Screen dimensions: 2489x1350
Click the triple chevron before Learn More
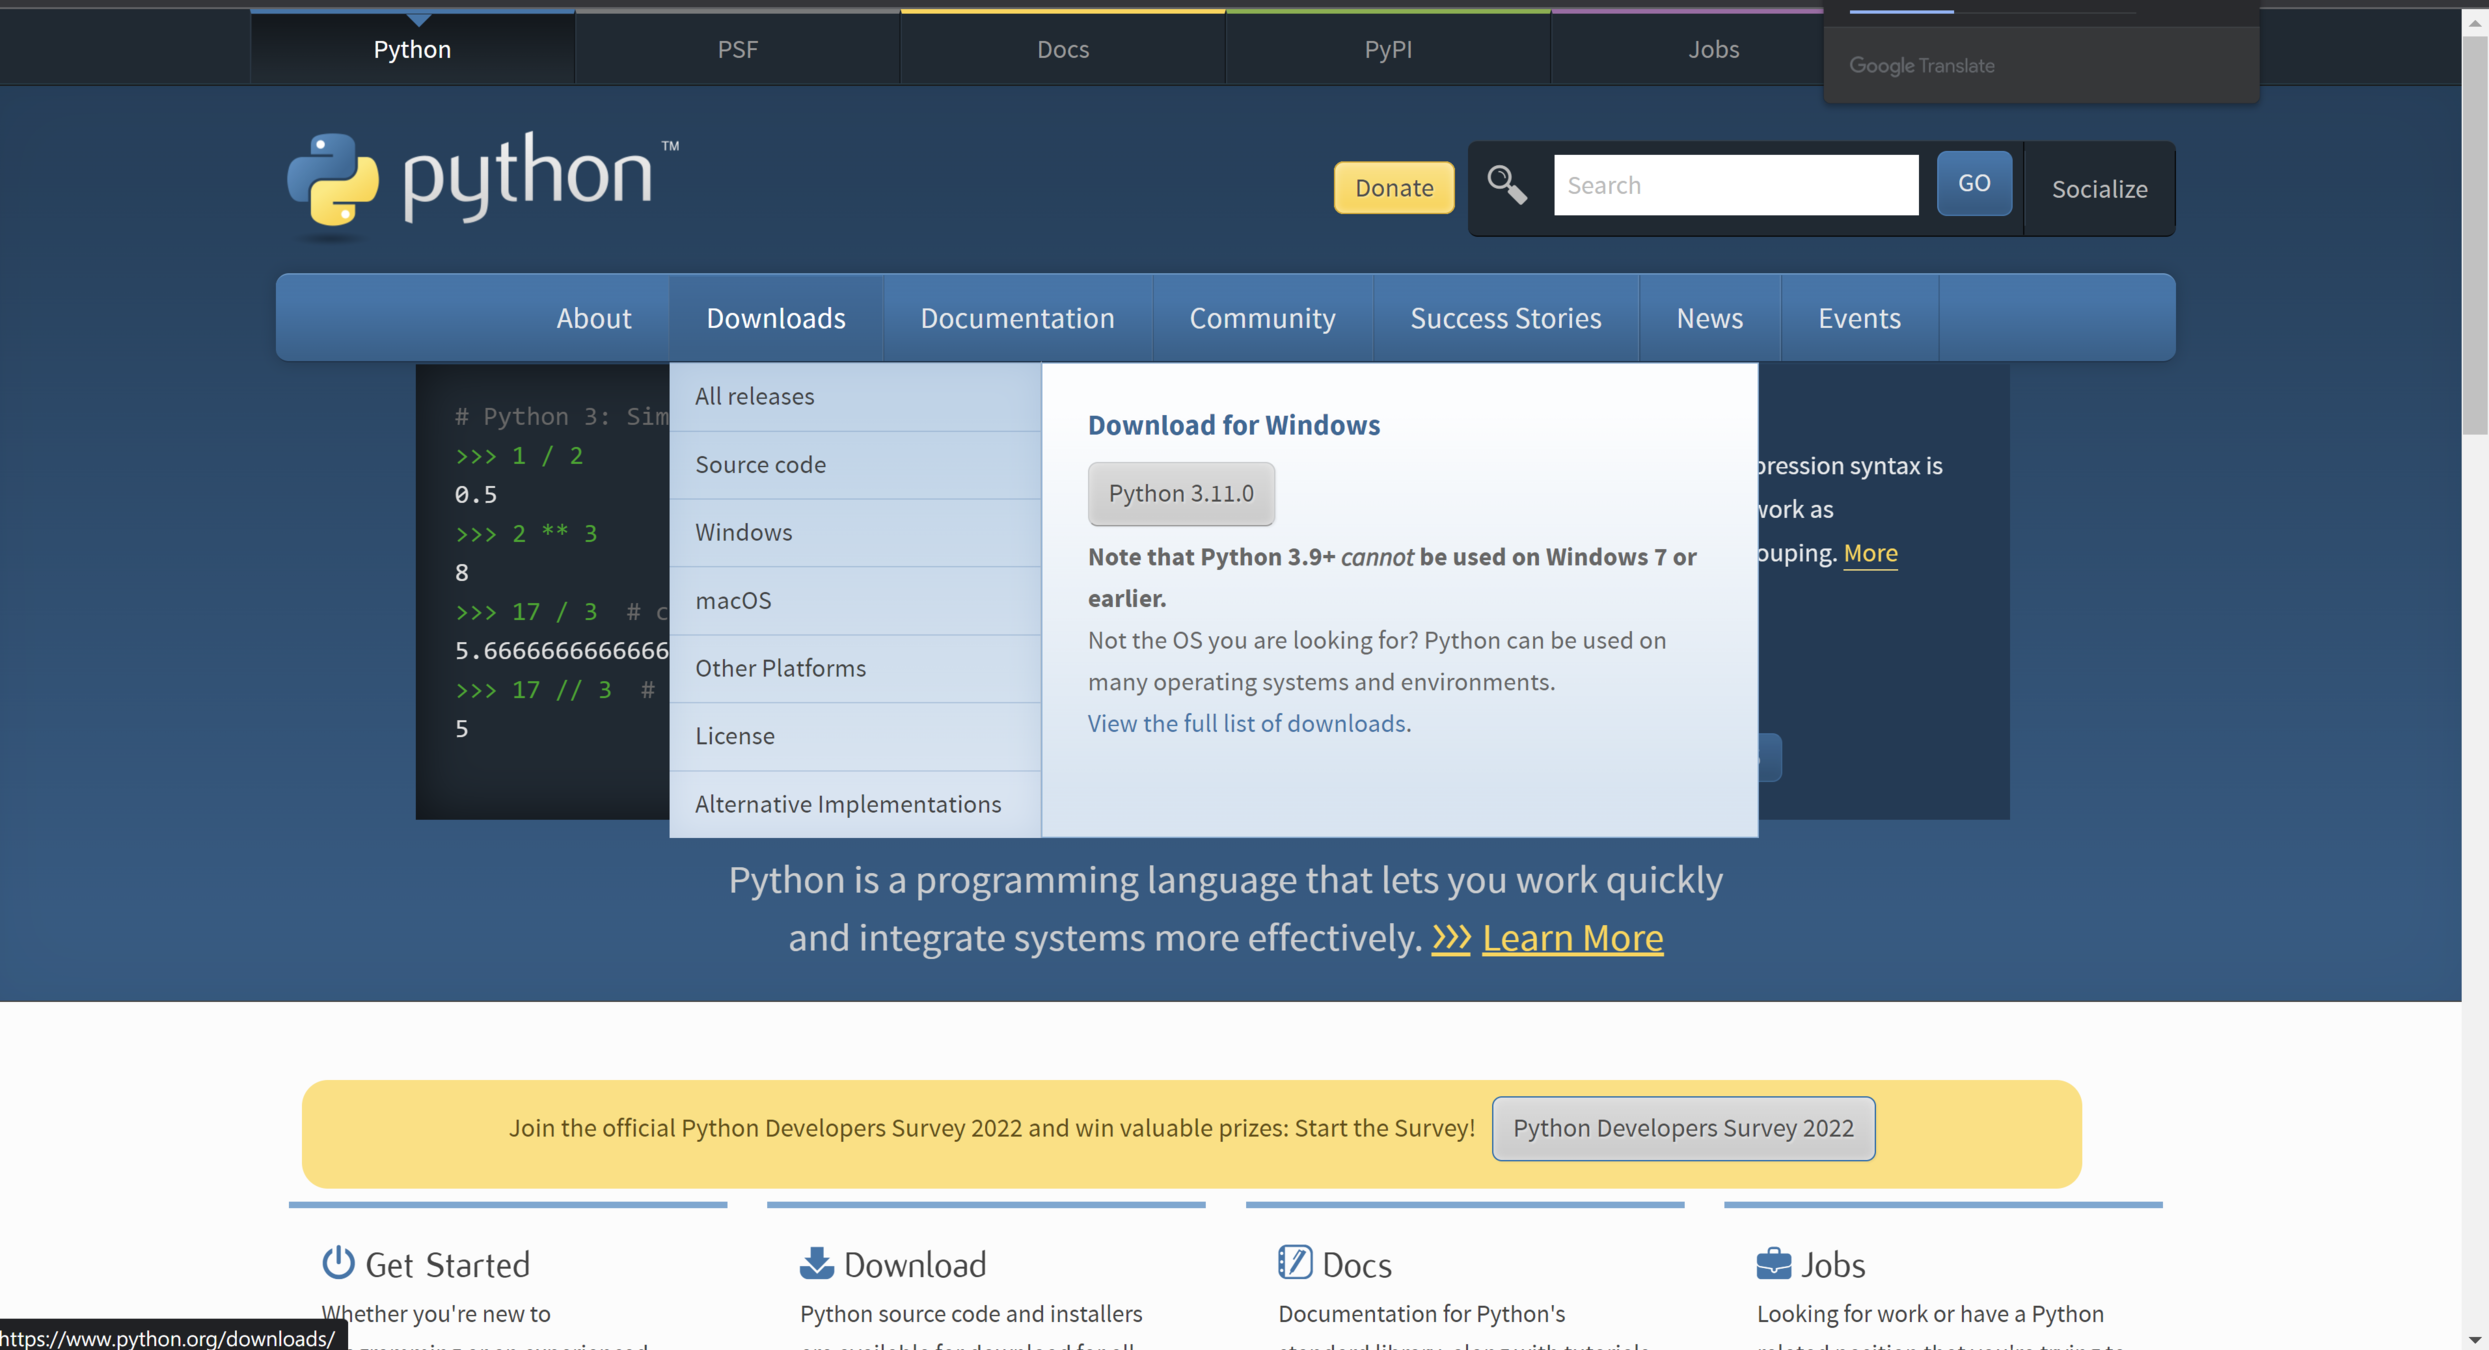1450,937
